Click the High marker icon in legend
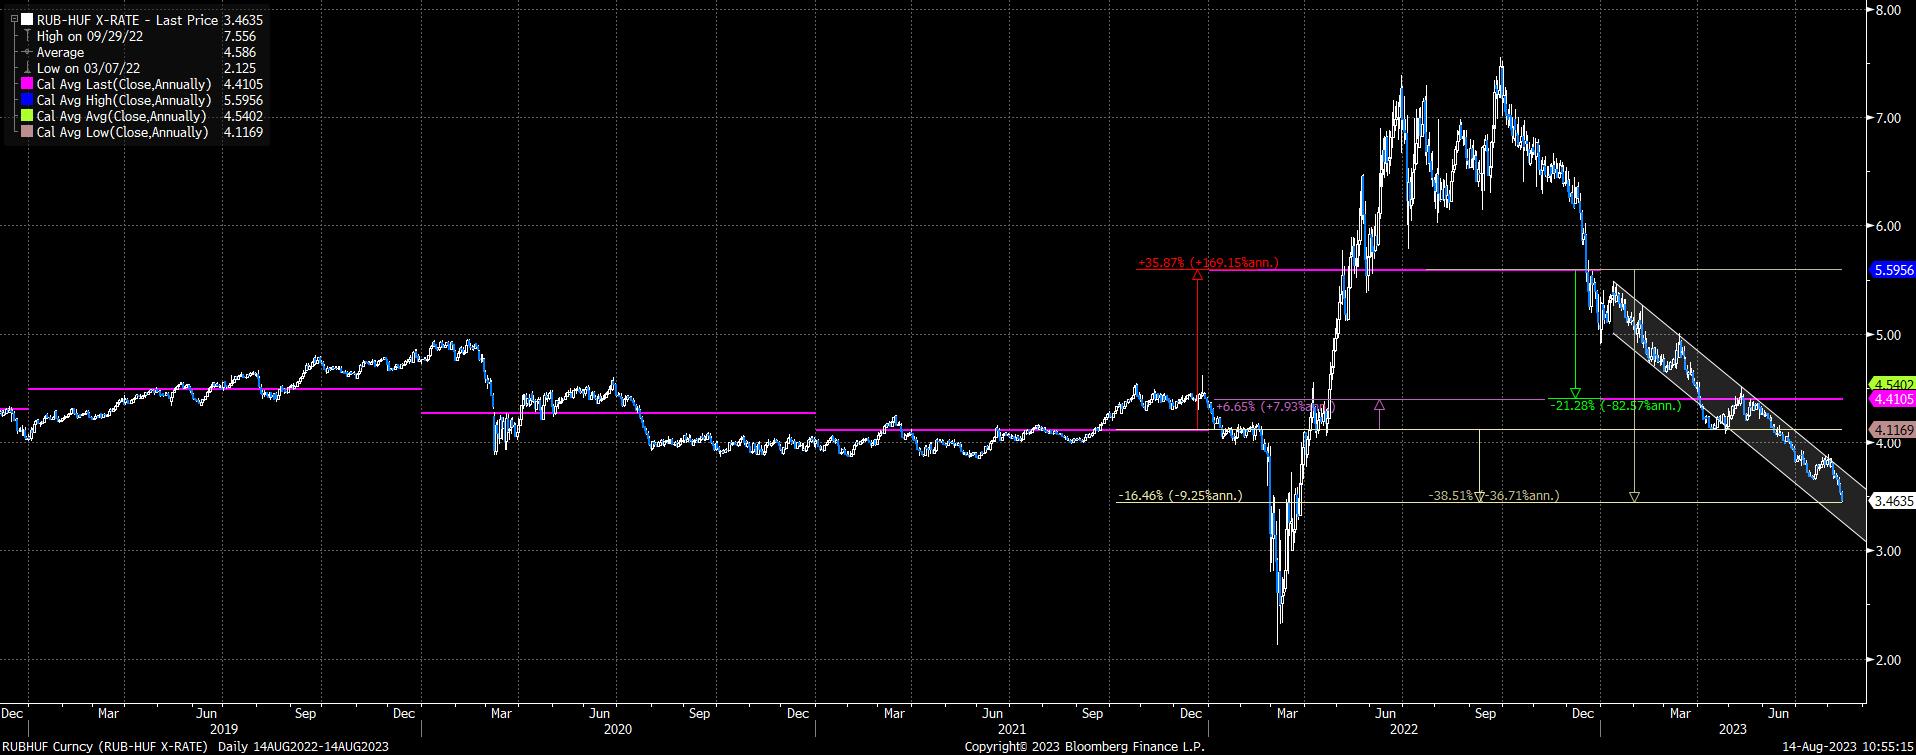 pos(28,37)
